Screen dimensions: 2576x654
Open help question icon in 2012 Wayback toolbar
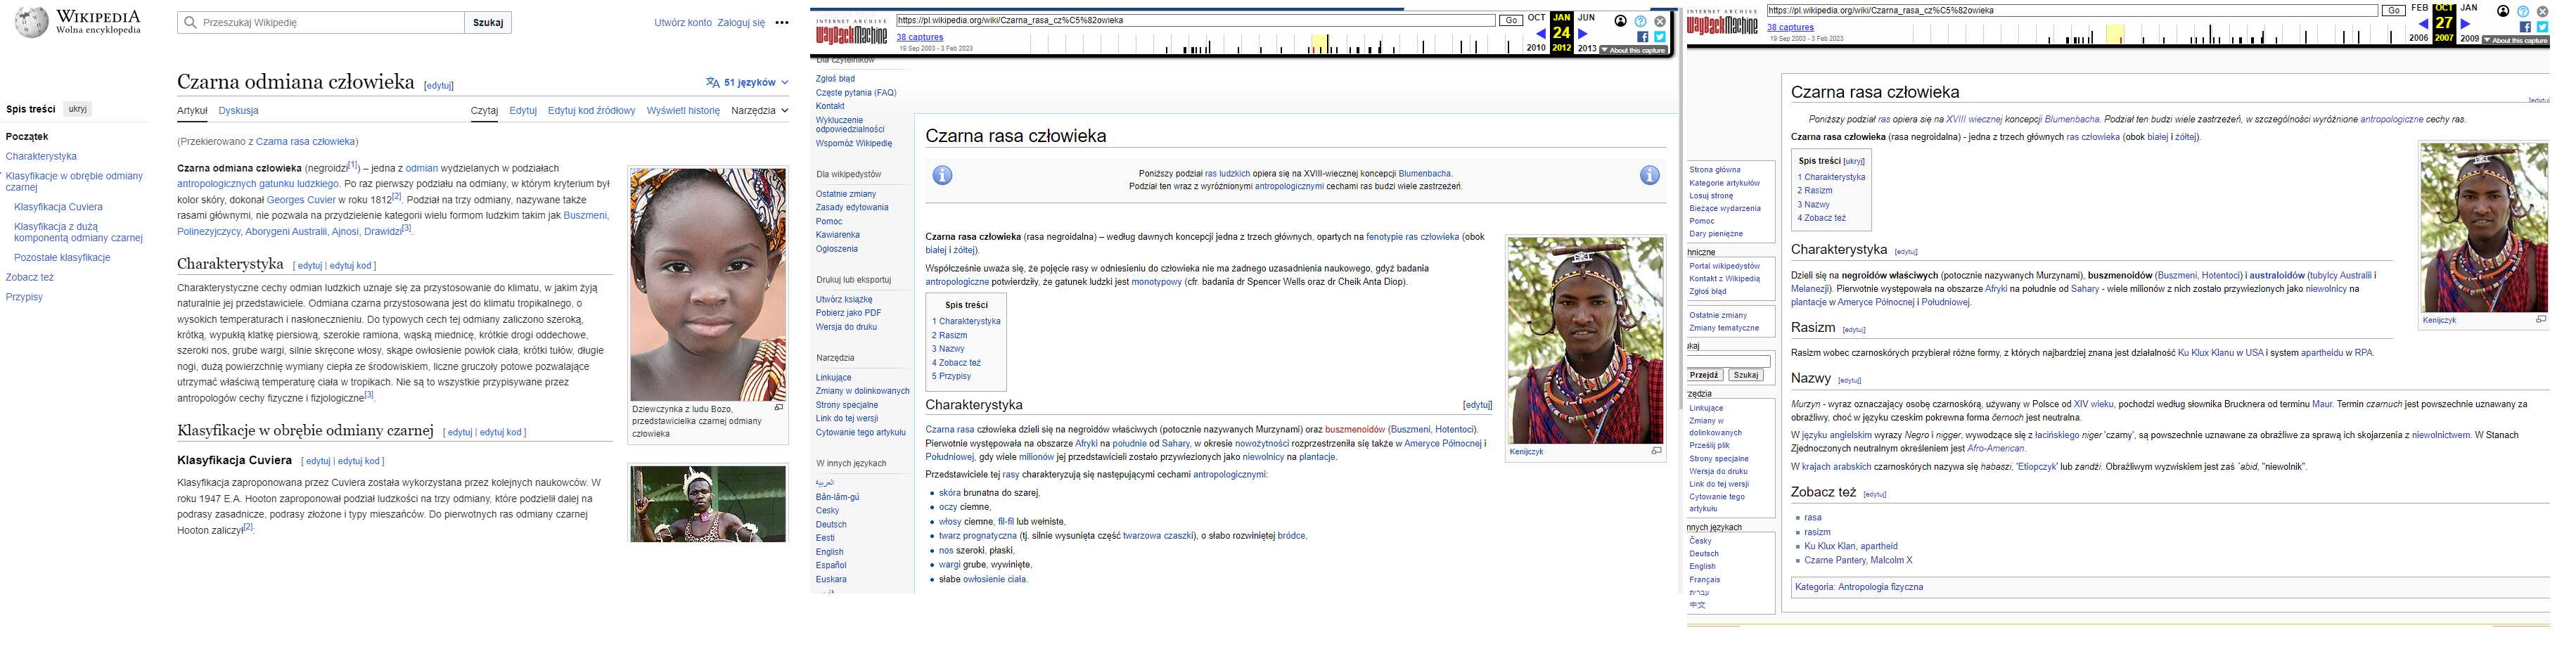click(1640, 21)
